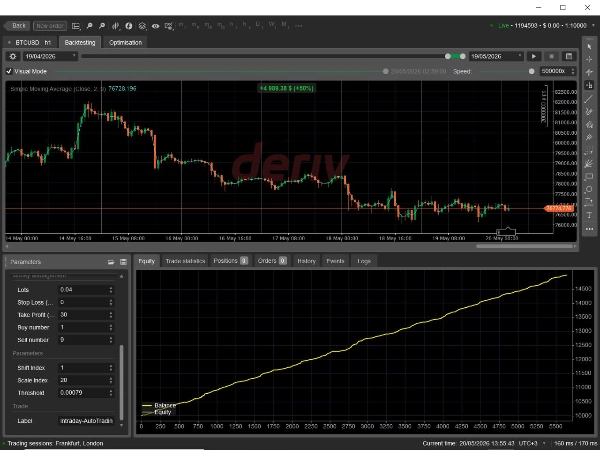
Task: Open the 19/05/2026 end date dropdown
Action: pos(496,56)
